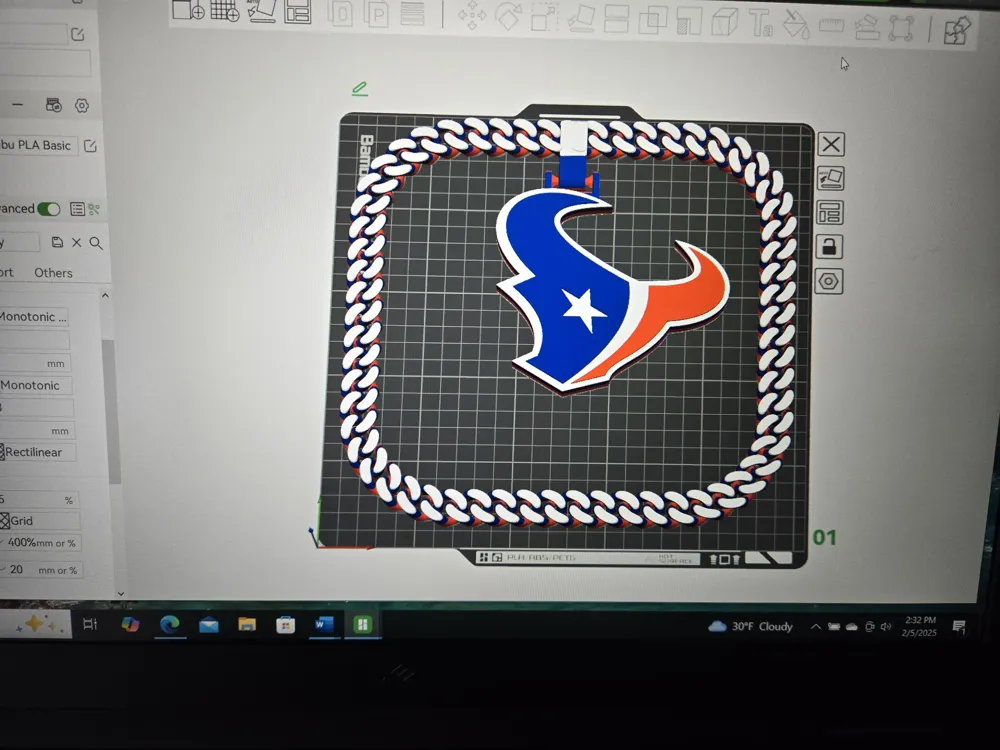The height and width of the screenshot is (750, 1000).
Task: Click the Add plate grid icon
Action: point(224,11)
